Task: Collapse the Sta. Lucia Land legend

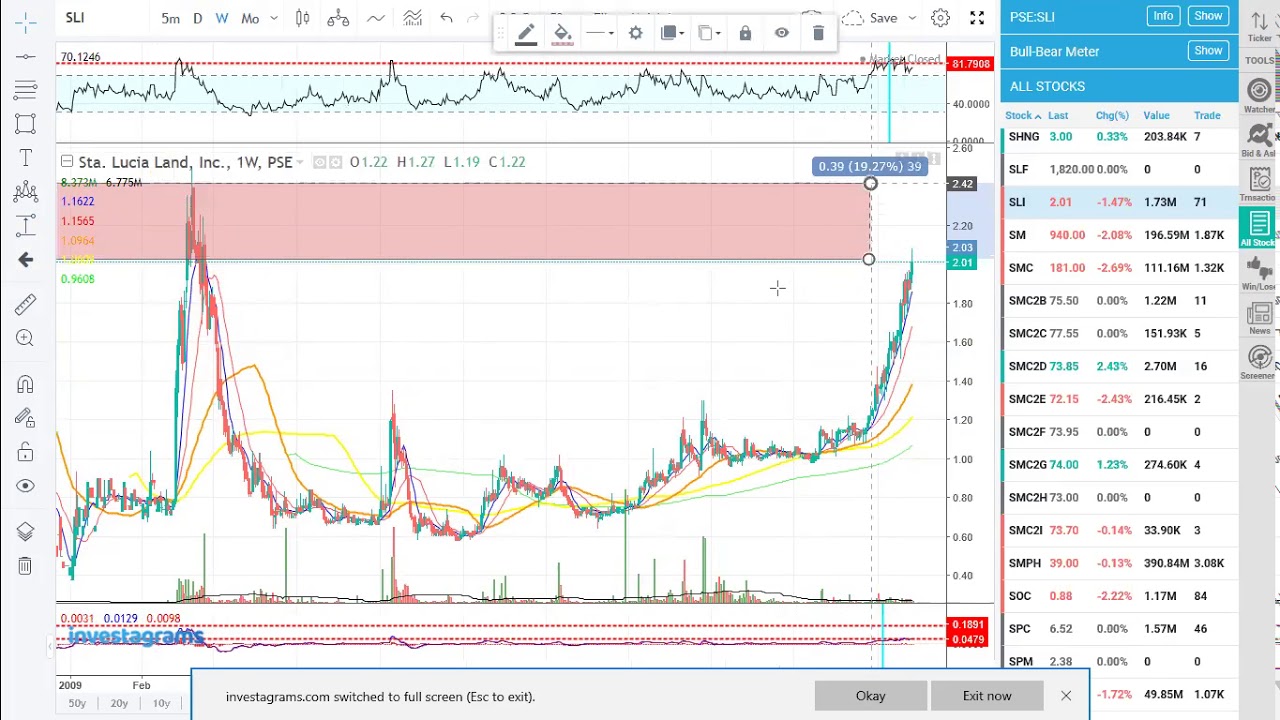Action: [66, 161]
